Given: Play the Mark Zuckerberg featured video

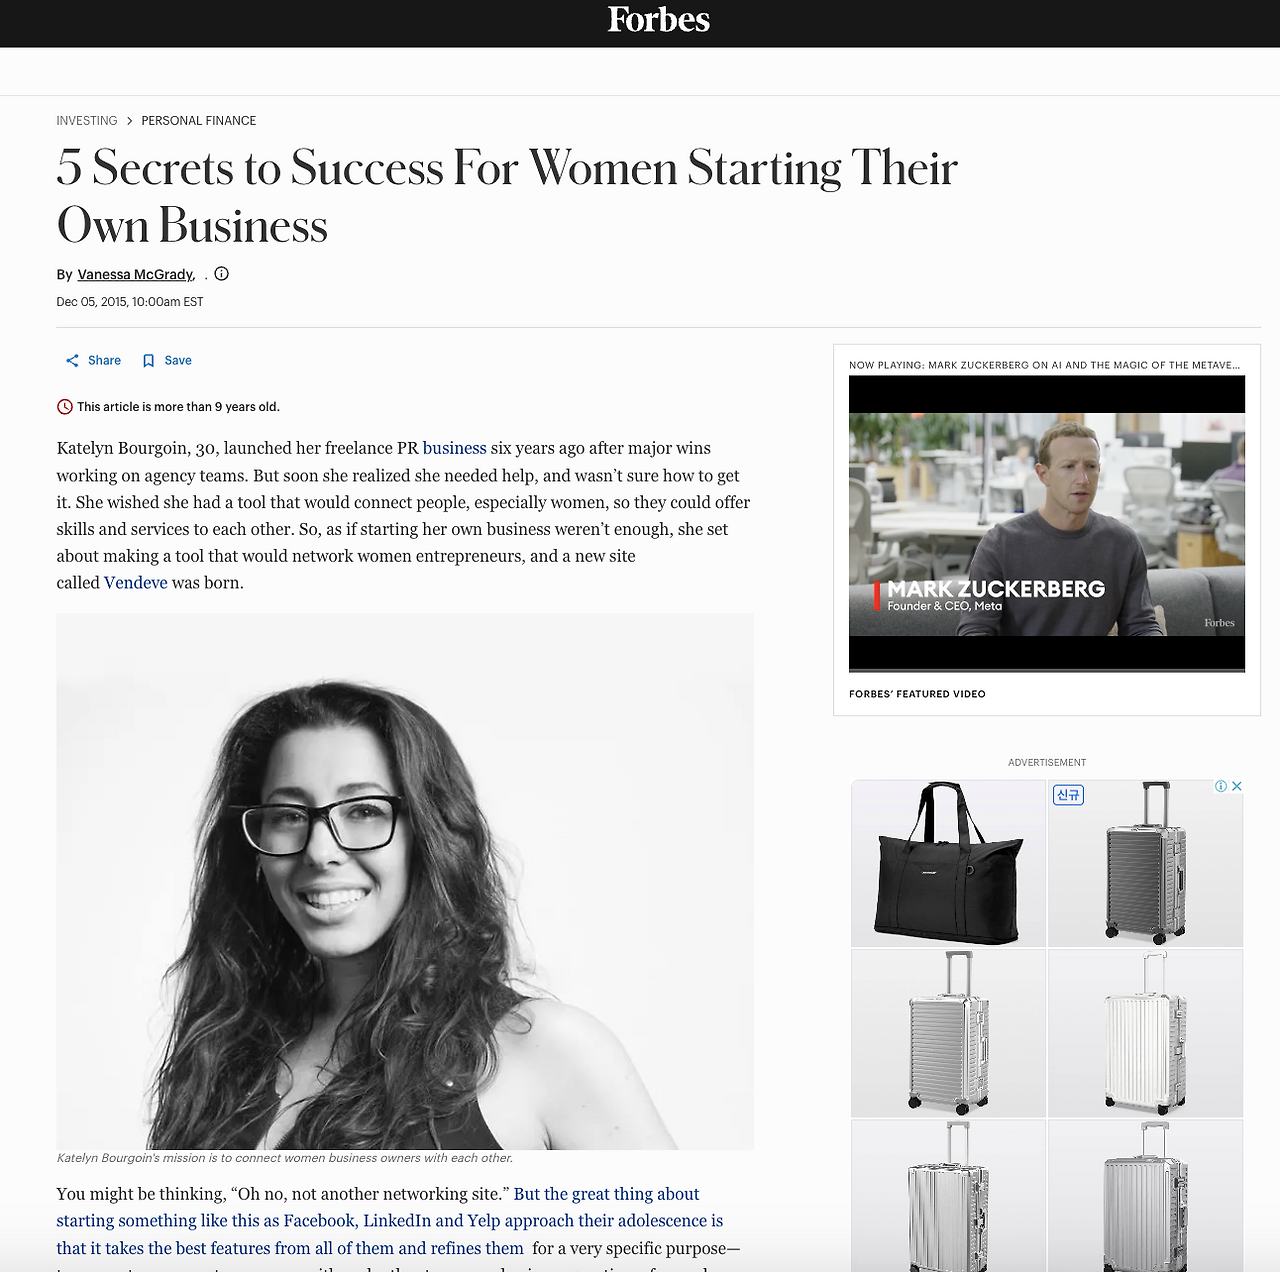Looking at the screenshot, I should tap(1047, 524).
